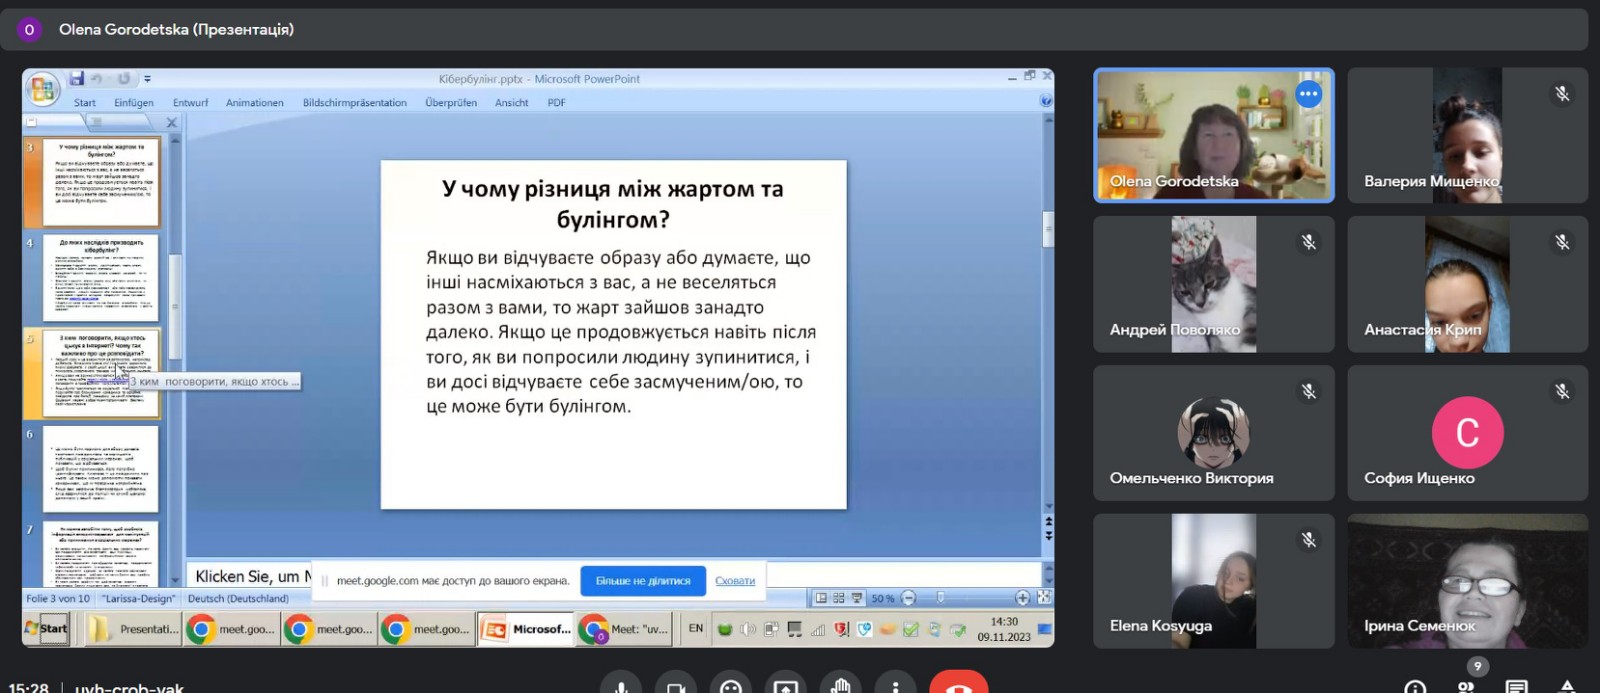Open the Animationen ribbon tab

click(254, 102)
